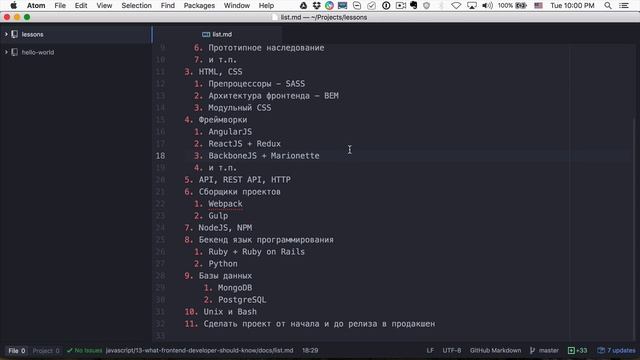The image size is (640, 360).
Task: Click the 'HTML, CSS' heading line
Action: tap(220, 71)
